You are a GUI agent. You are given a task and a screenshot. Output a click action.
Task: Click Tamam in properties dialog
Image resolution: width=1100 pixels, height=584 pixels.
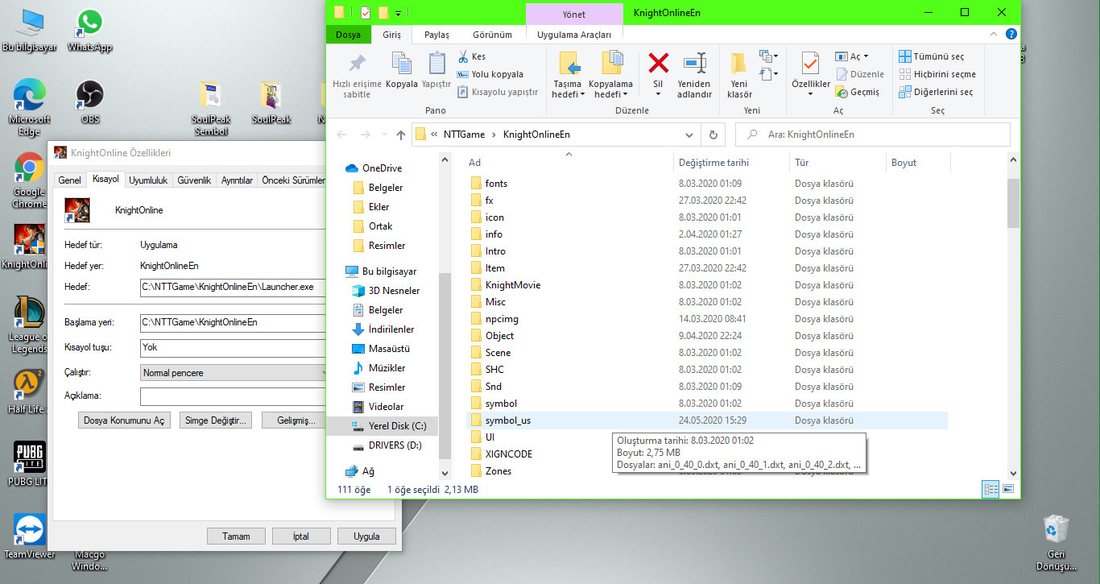[x=236, y=536]
